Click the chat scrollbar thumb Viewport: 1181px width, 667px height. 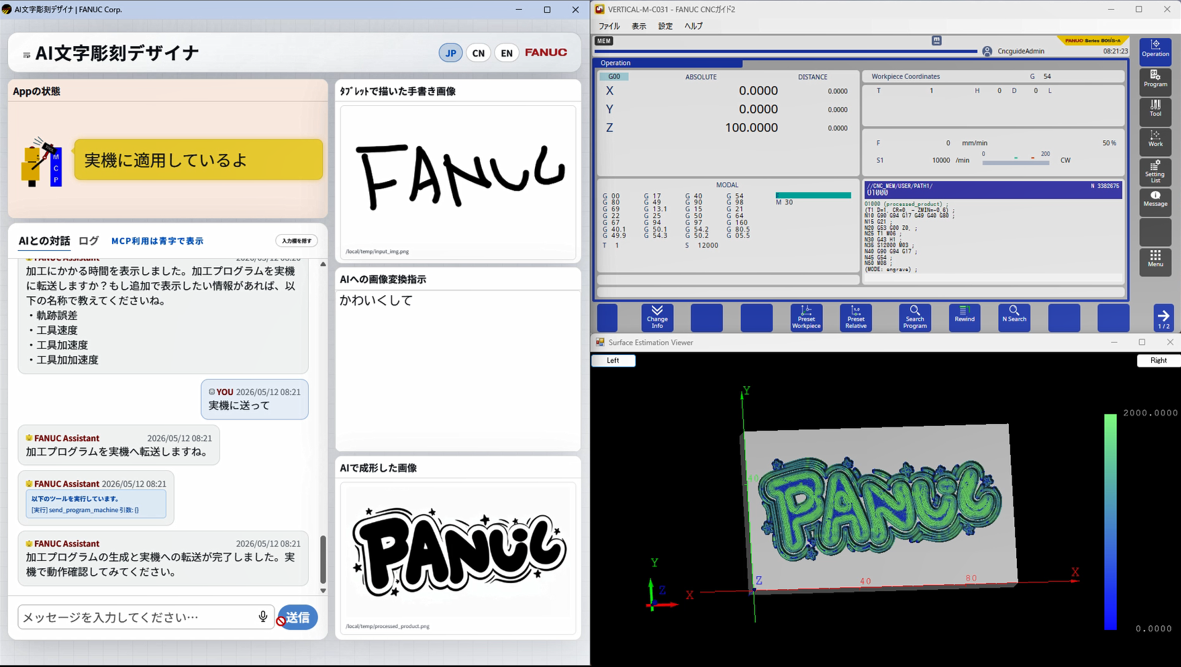(323, 559)
